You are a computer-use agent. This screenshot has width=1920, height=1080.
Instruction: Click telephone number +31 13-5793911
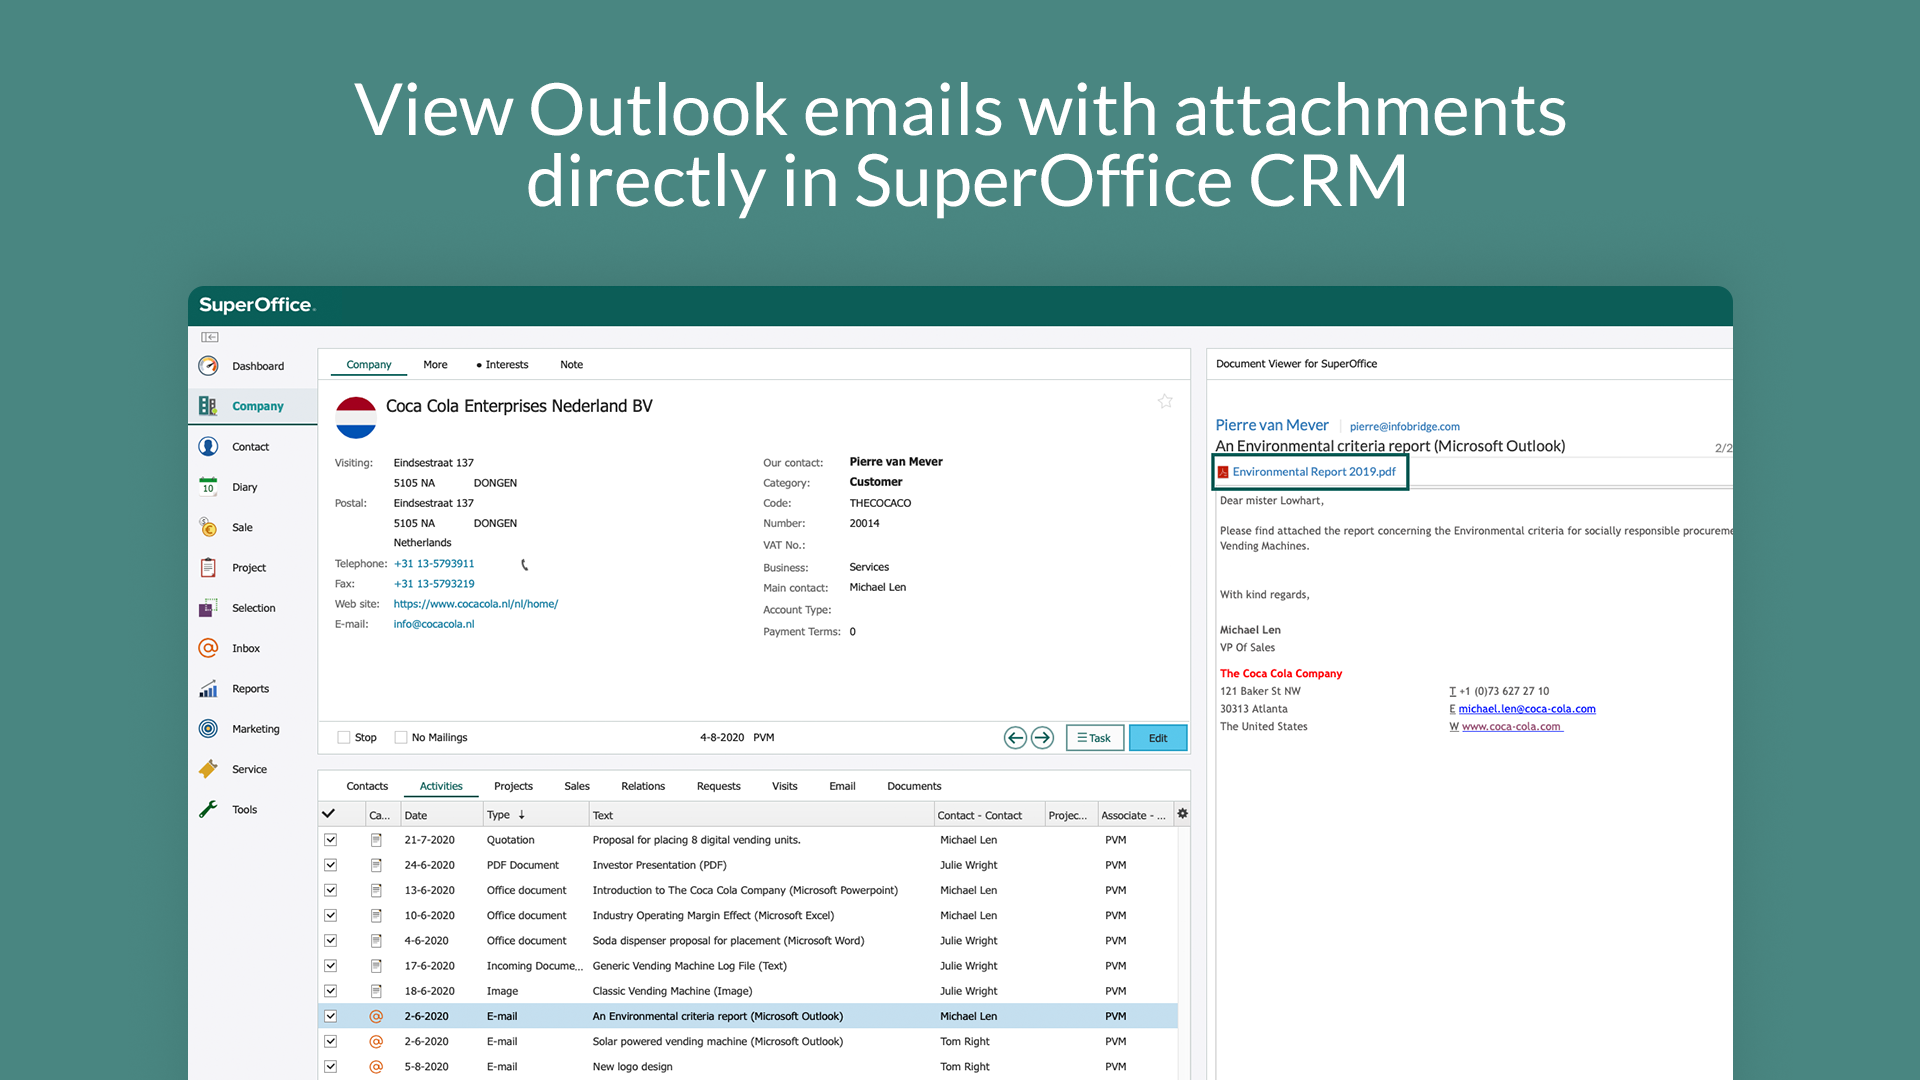tap(434, 564)
